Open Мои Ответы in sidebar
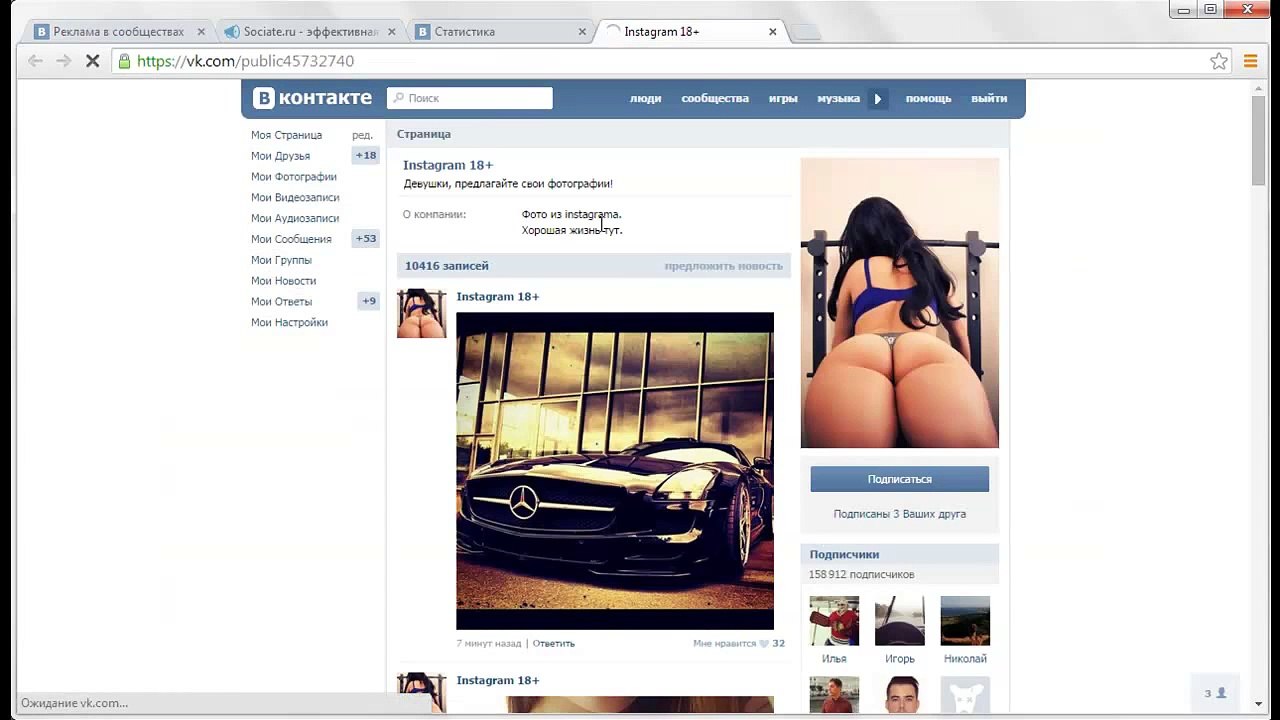This screenshot has height=720, width=1280. (x=282, y=302)
